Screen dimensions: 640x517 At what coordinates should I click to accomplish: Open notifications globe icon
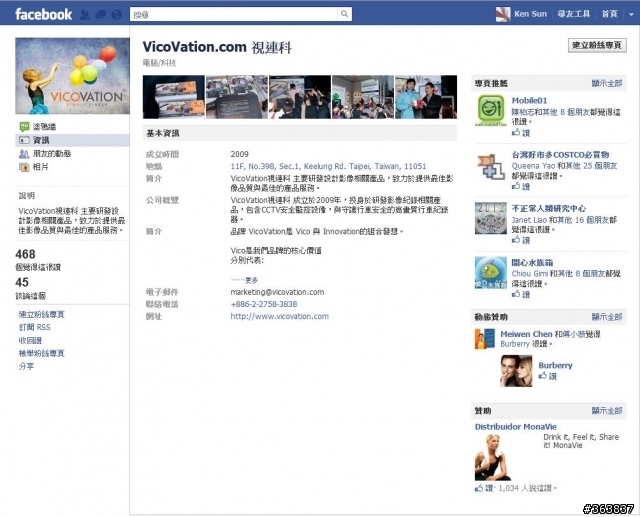point(116,15)
